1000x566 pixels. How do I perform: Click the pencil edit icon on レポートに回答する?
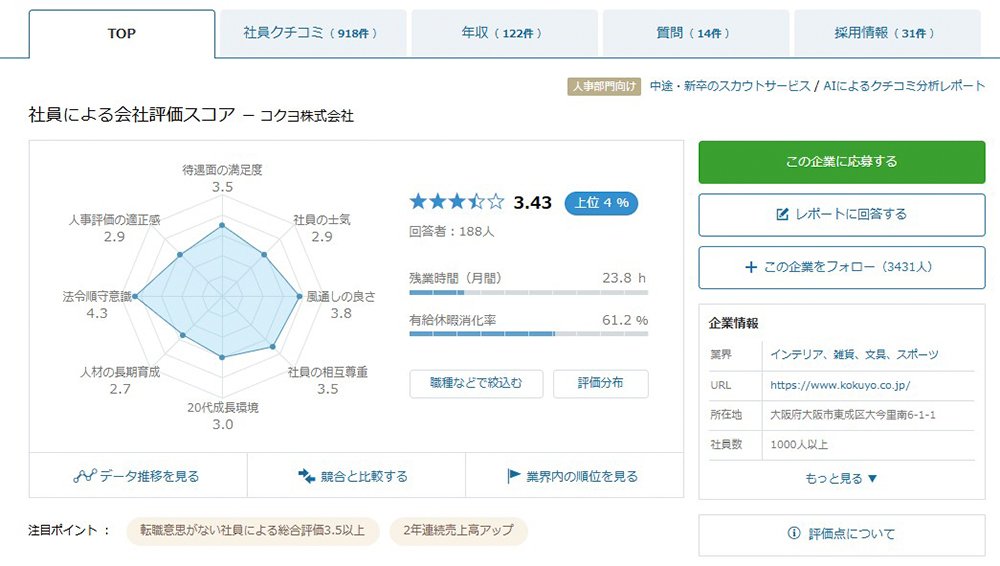(782, 214)
